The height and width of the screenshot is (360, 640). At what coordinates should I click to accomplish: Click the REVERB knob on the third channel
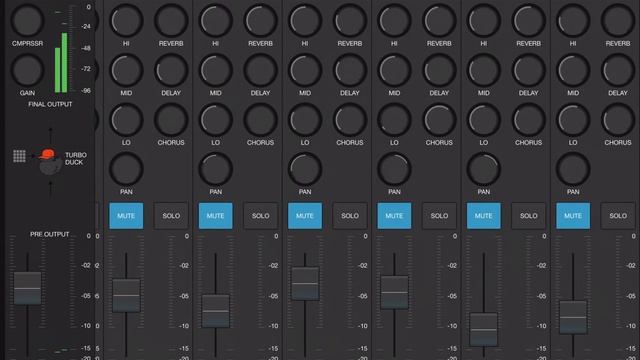pyautogui.click(x=350, y=20)
